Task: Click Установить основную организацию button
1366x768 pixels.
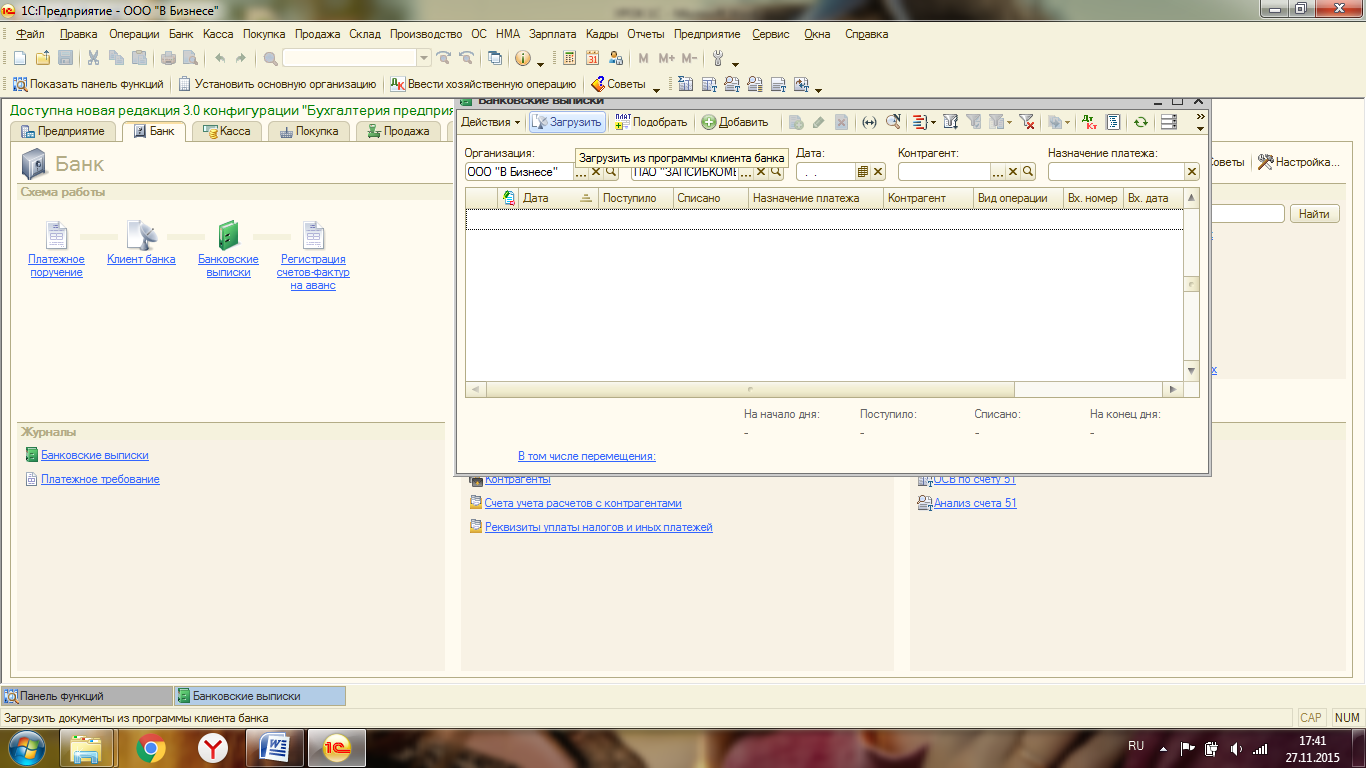Action: pyautogui.click(x=277, y=85)
